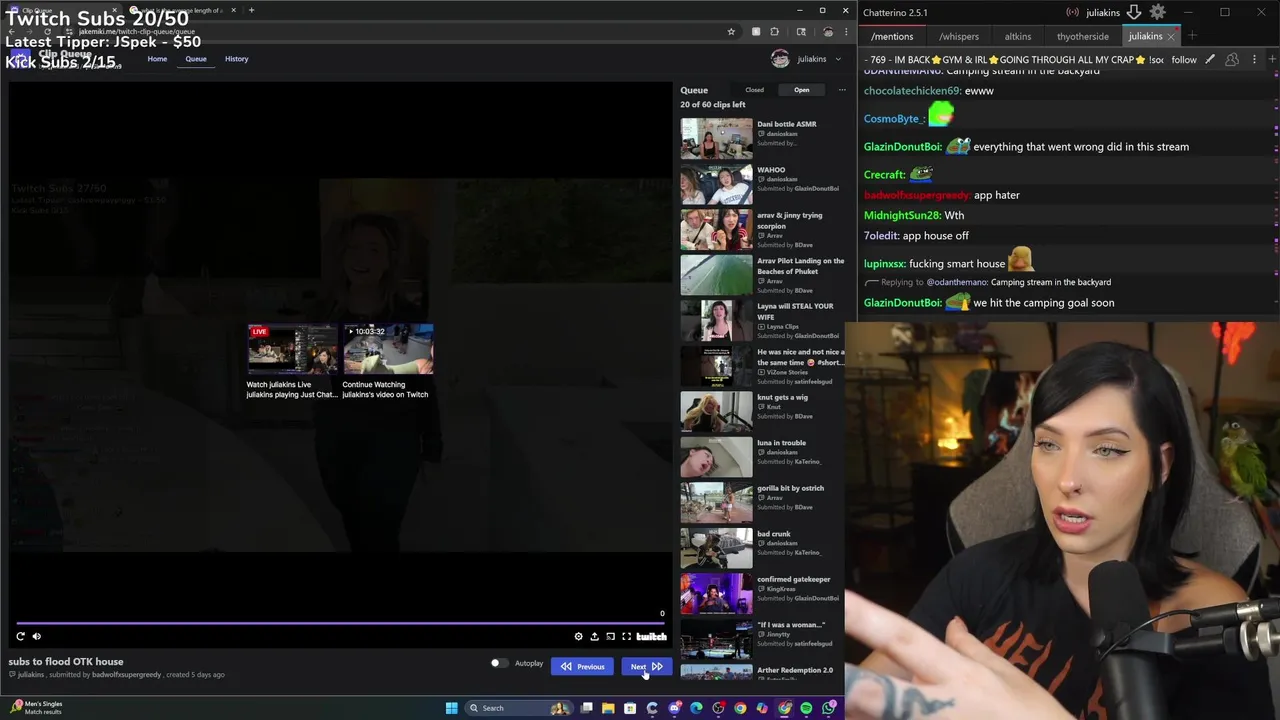Screen dimensions: 1280x720
Task: Open the Home page tab
Action: click(157, 59)
